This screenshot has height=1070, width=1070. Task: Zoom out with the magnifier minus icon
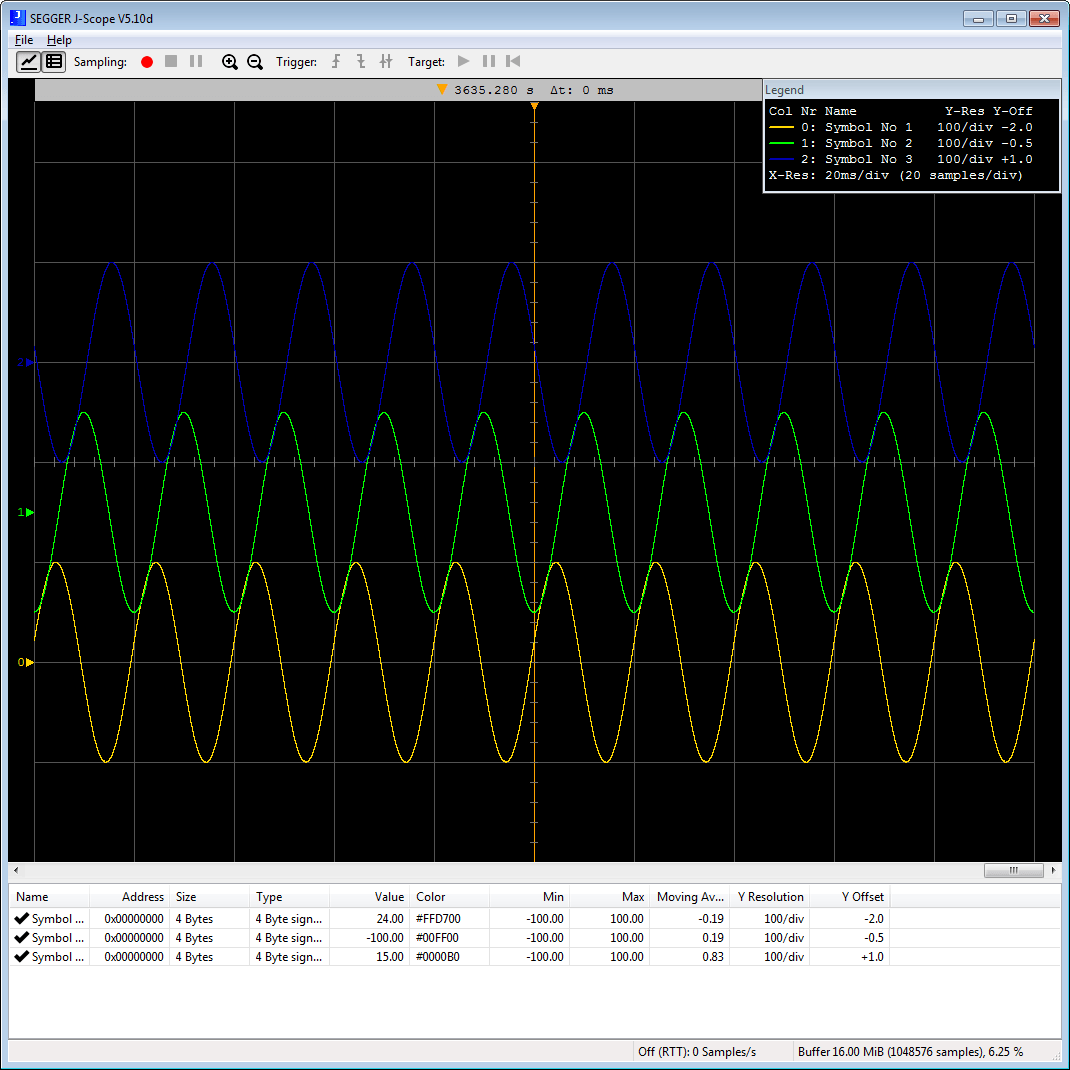tap(255, 62)
